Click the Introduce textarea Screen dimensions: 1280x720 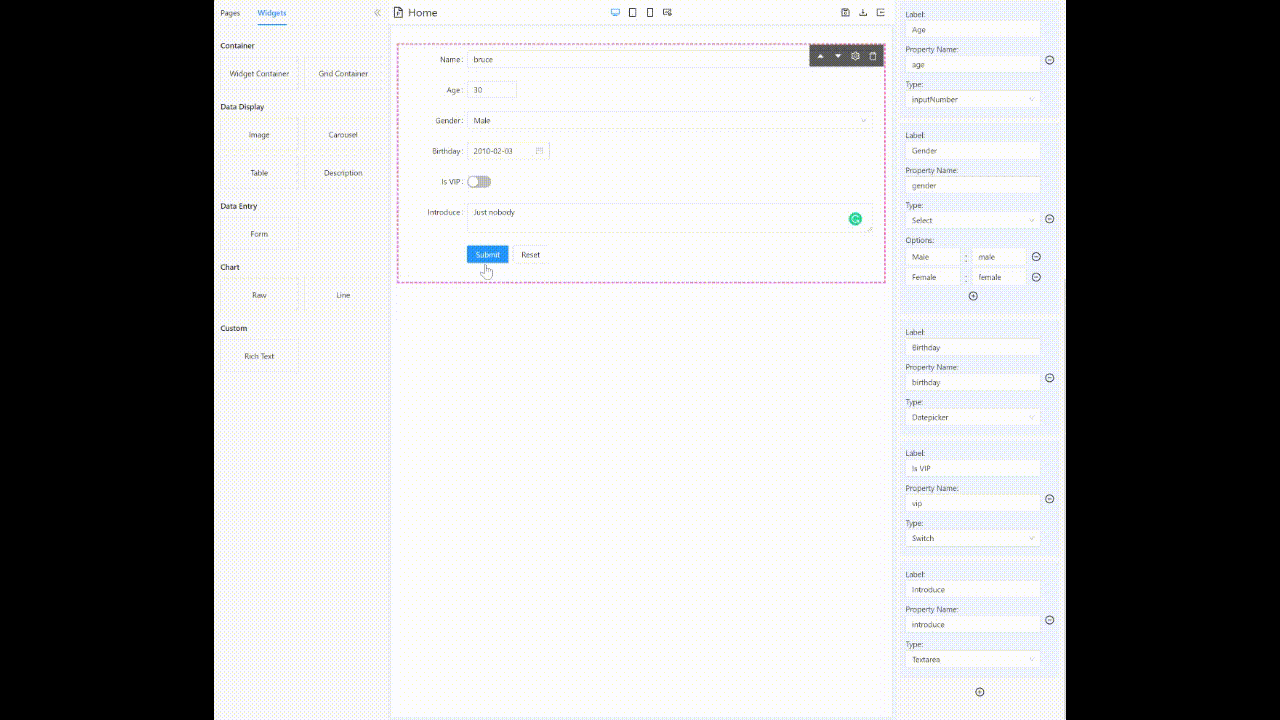click(x=670, y=218)
